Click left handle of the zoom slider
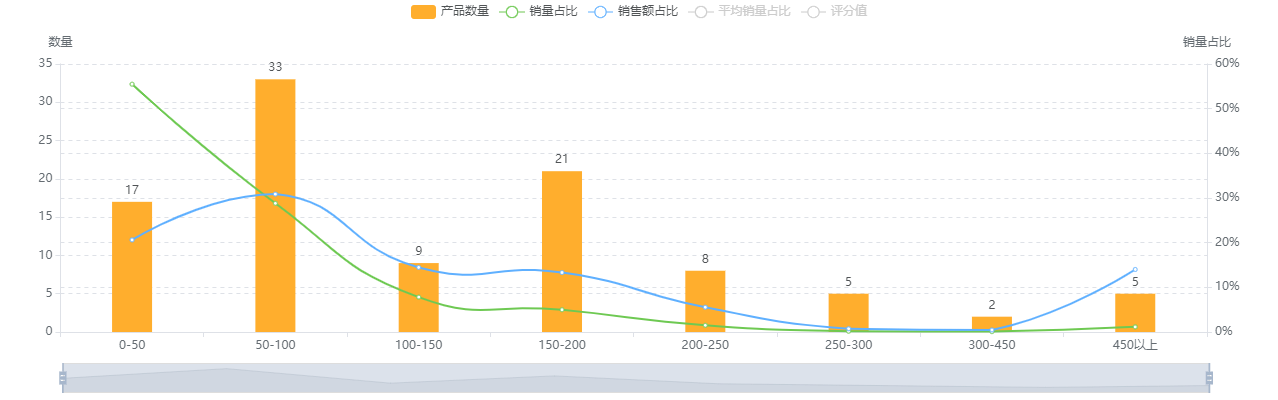The height and width of the screenshot is (400, 1278). pyautogui.click(x=62, y=378)
